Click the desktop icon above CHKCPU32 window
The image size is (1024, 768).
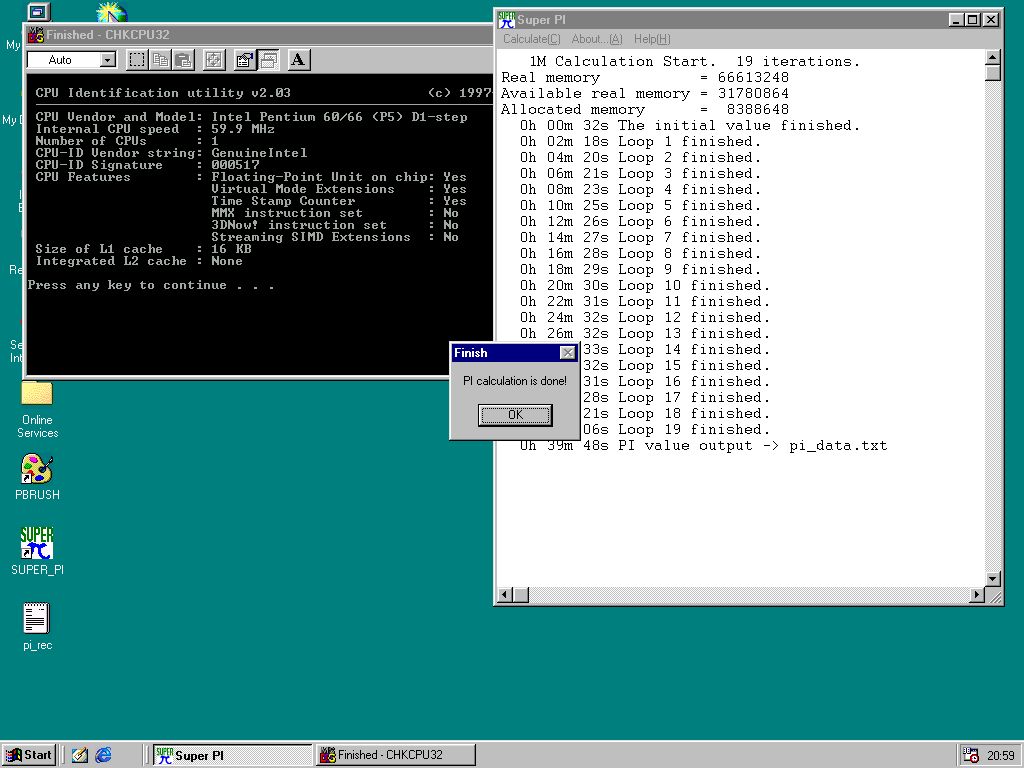click(x=39, y=12)
